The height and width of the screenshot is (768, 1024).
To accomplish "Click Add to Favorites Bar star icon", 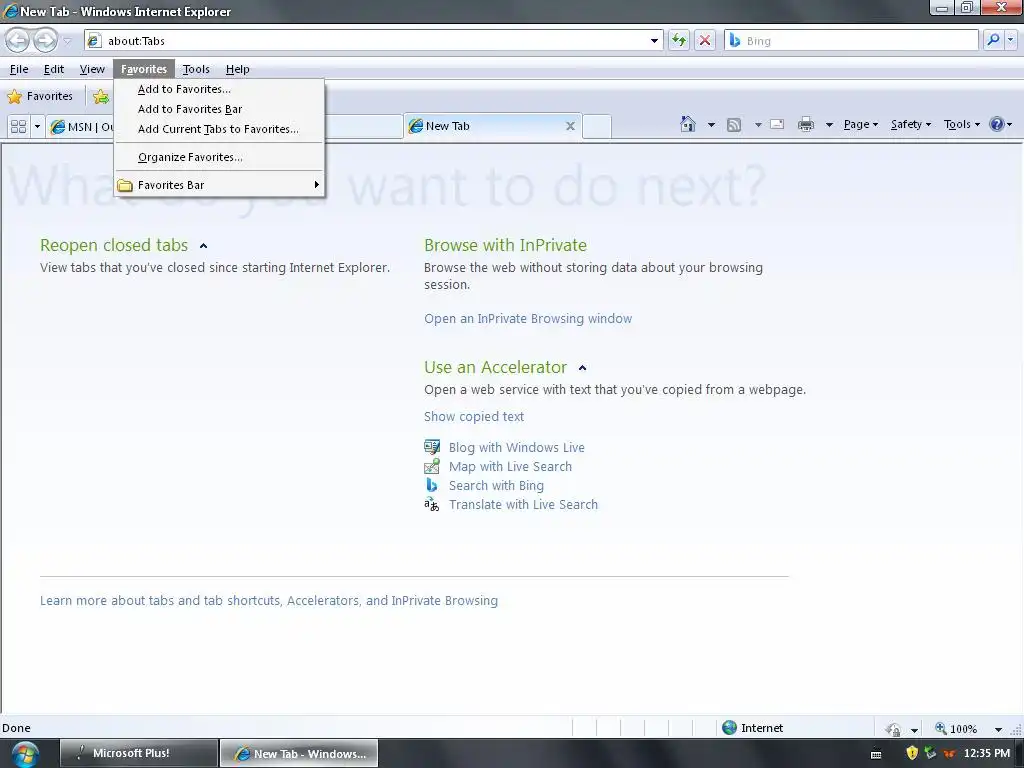I will click(101, 97).
